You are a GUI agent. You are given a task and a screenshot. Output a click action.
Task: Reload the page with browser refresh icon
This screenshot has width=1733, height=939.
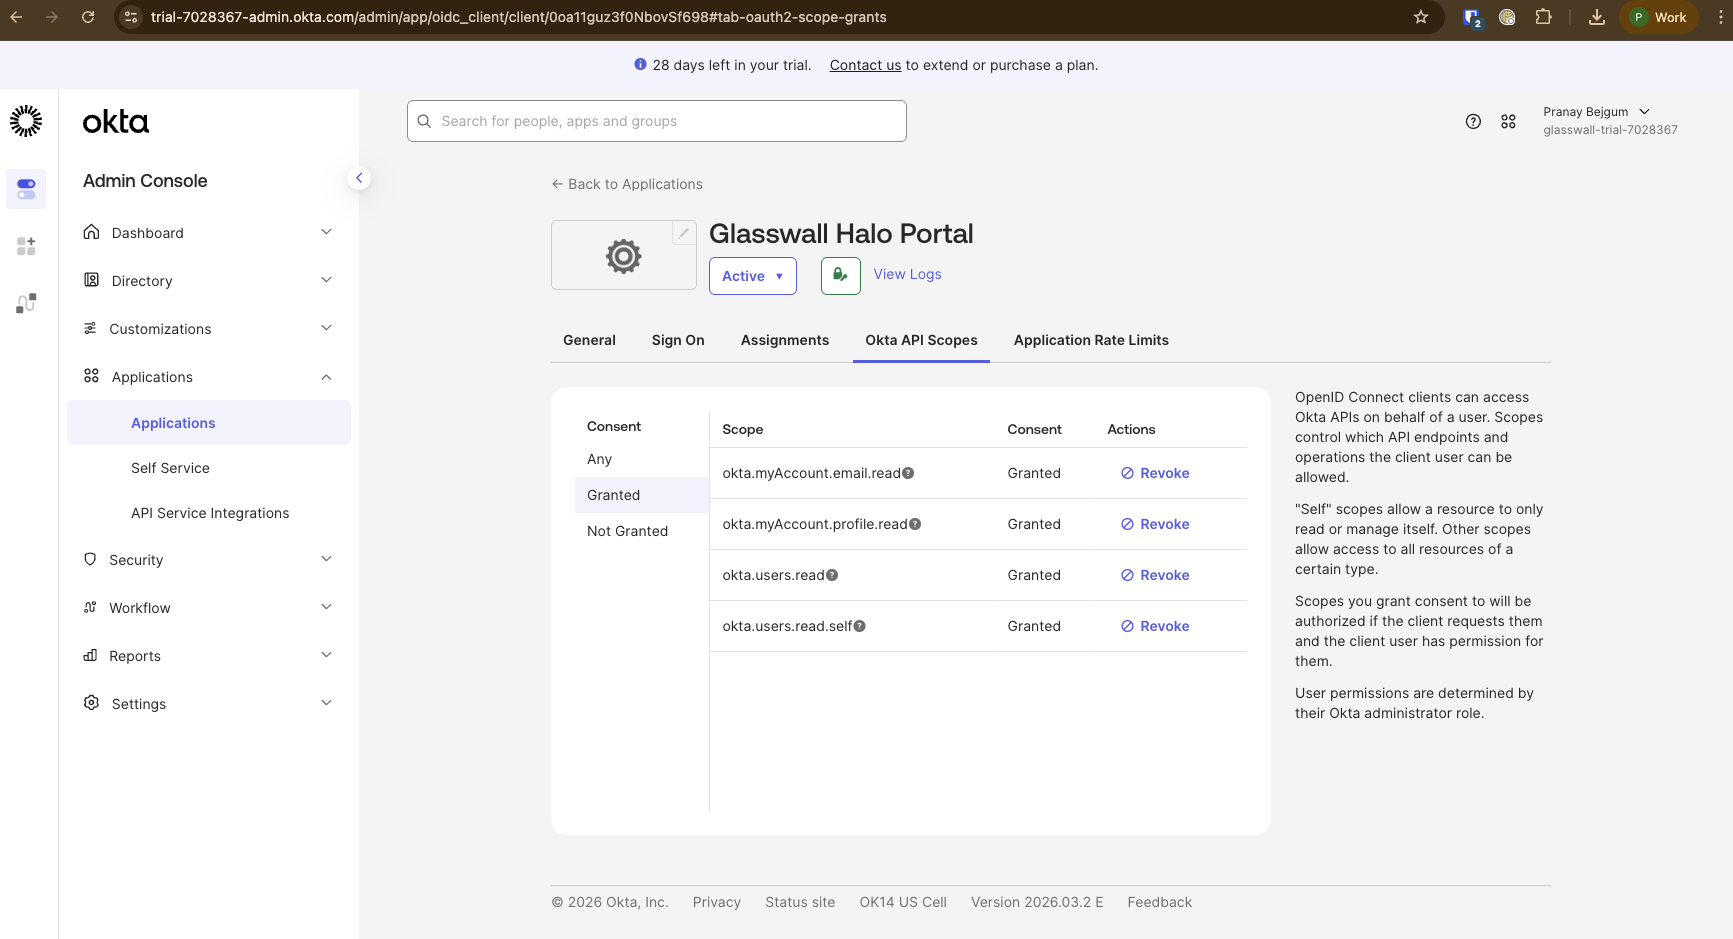(88, 17)
